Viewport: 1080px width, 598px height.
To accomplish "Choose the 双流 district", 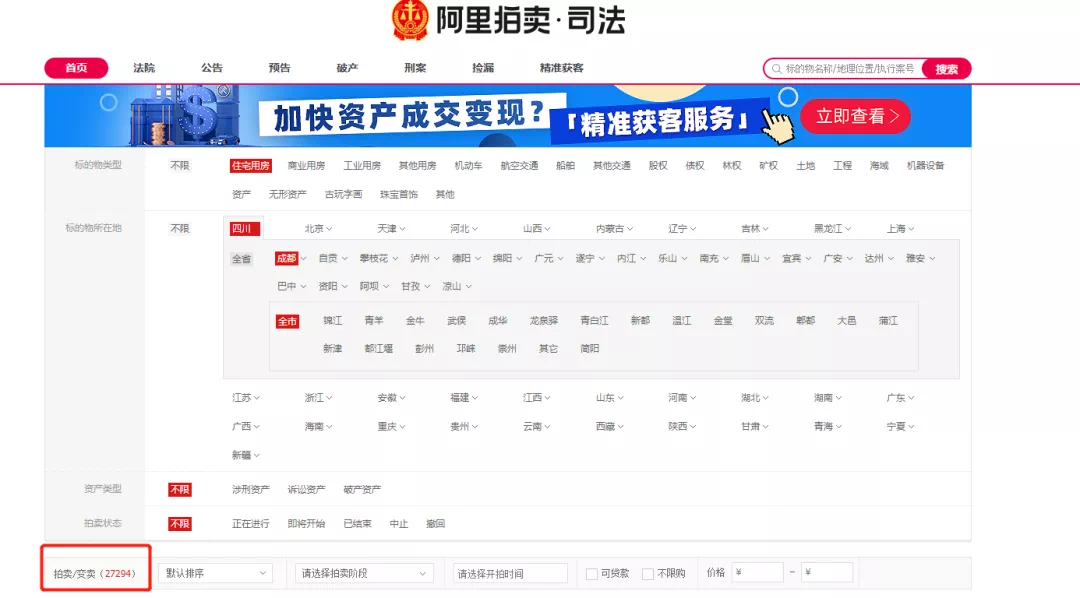I will tap(765, 321).
